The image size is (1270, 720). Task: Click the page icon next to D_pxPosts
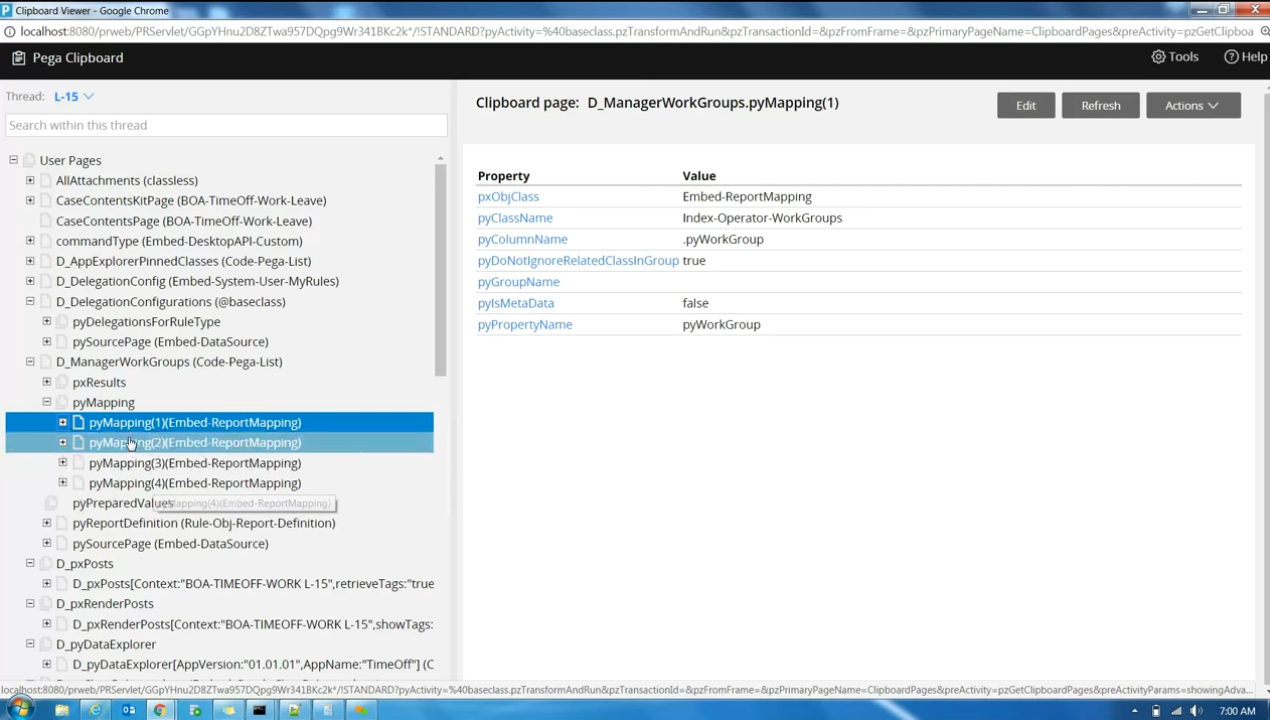coord(45,563)
